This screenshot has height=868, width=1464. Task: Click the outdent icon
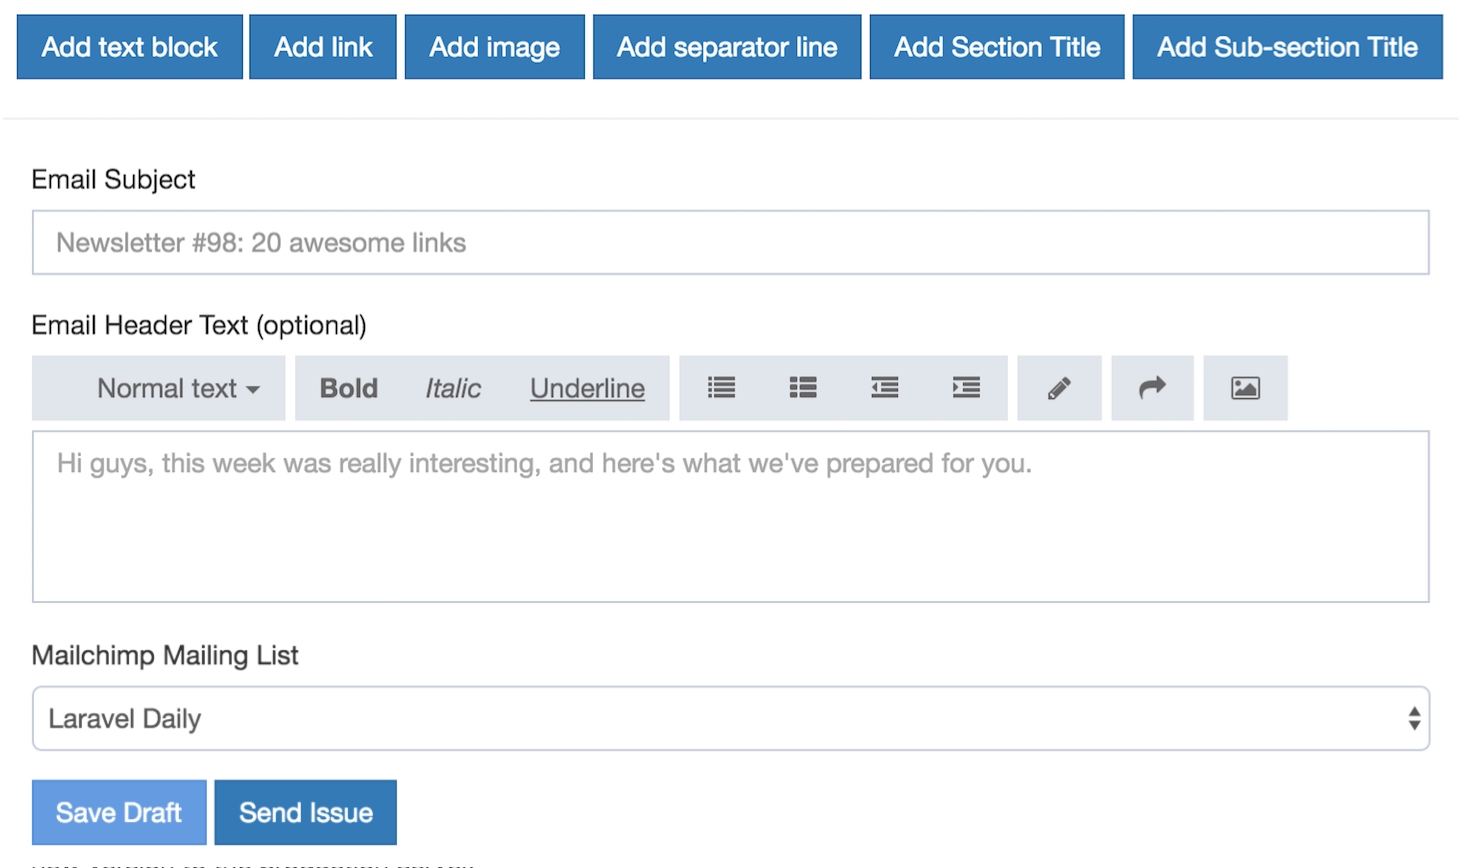tap(884, 388)
